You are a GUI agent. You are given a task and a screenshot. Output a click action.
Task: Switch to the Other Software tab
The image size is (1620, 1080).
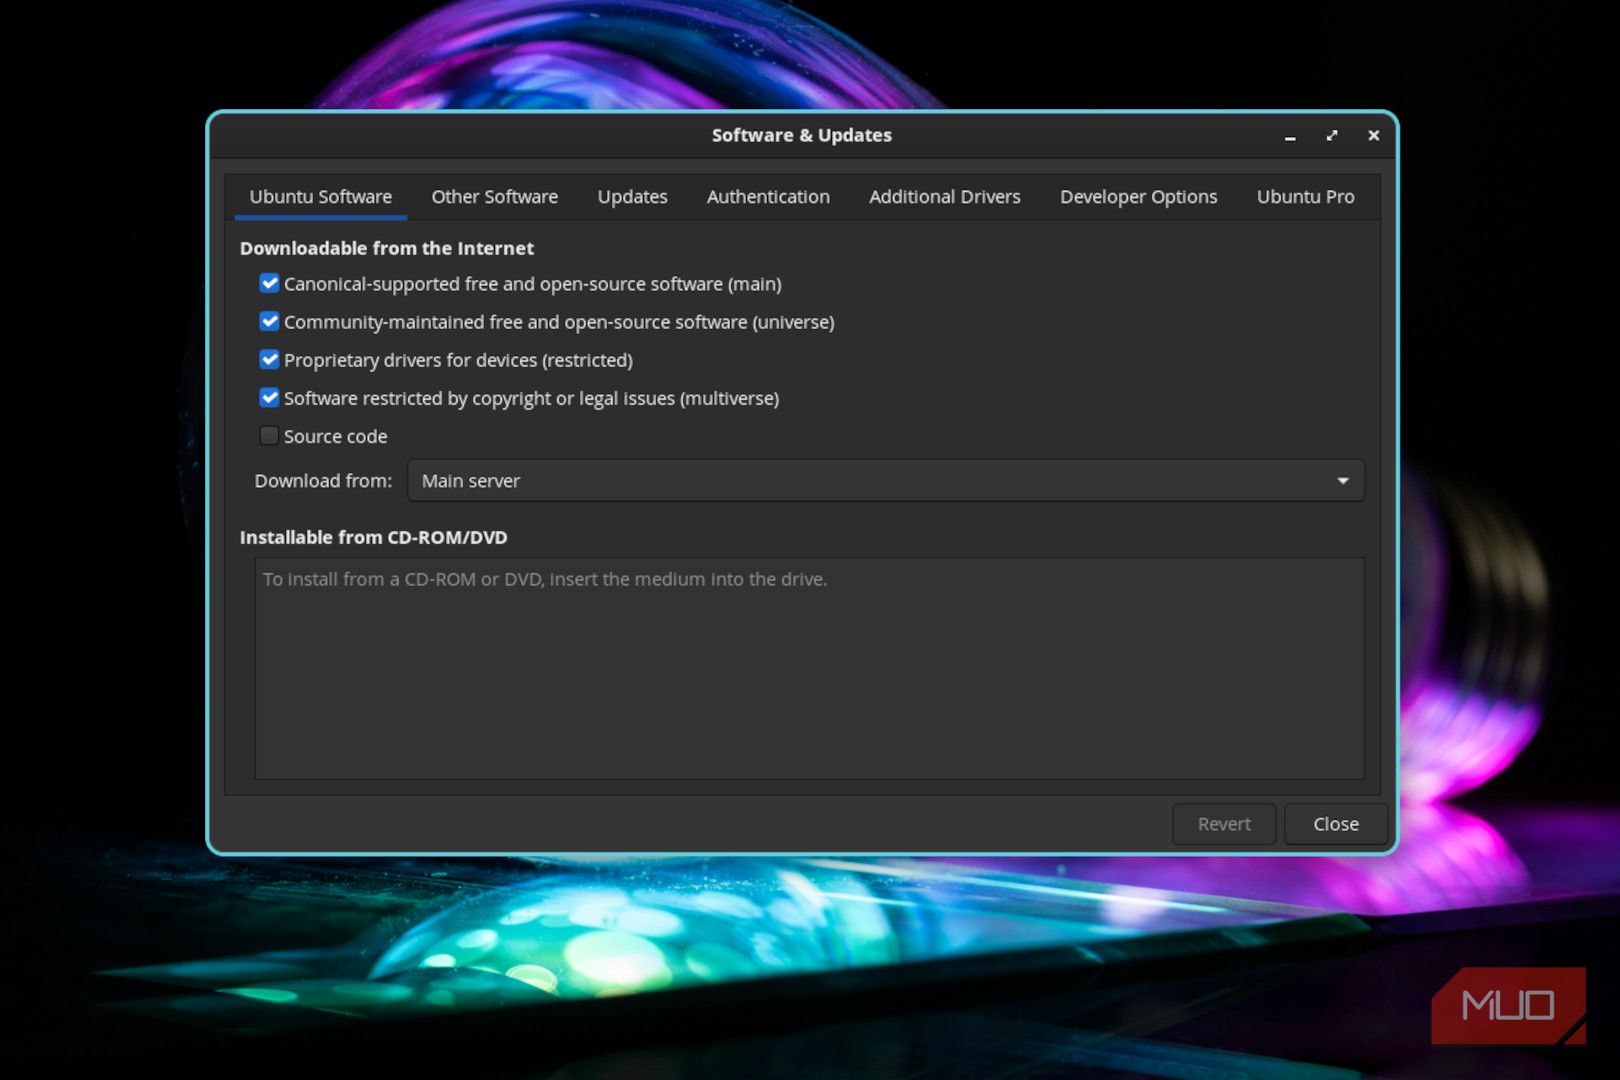pyautogui.click(x=495, y=197)
